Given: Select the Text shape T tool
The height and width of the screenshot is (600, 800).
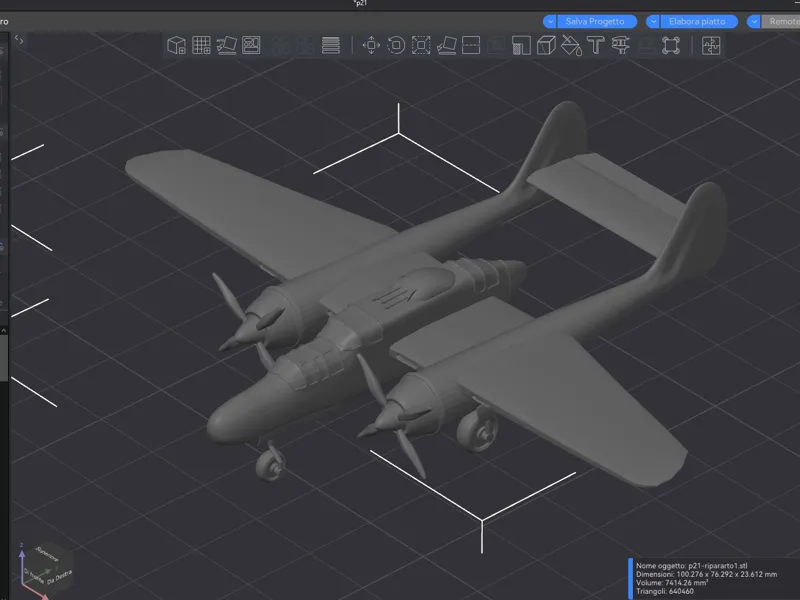Looking at the screenshot, I should [596, 45].
